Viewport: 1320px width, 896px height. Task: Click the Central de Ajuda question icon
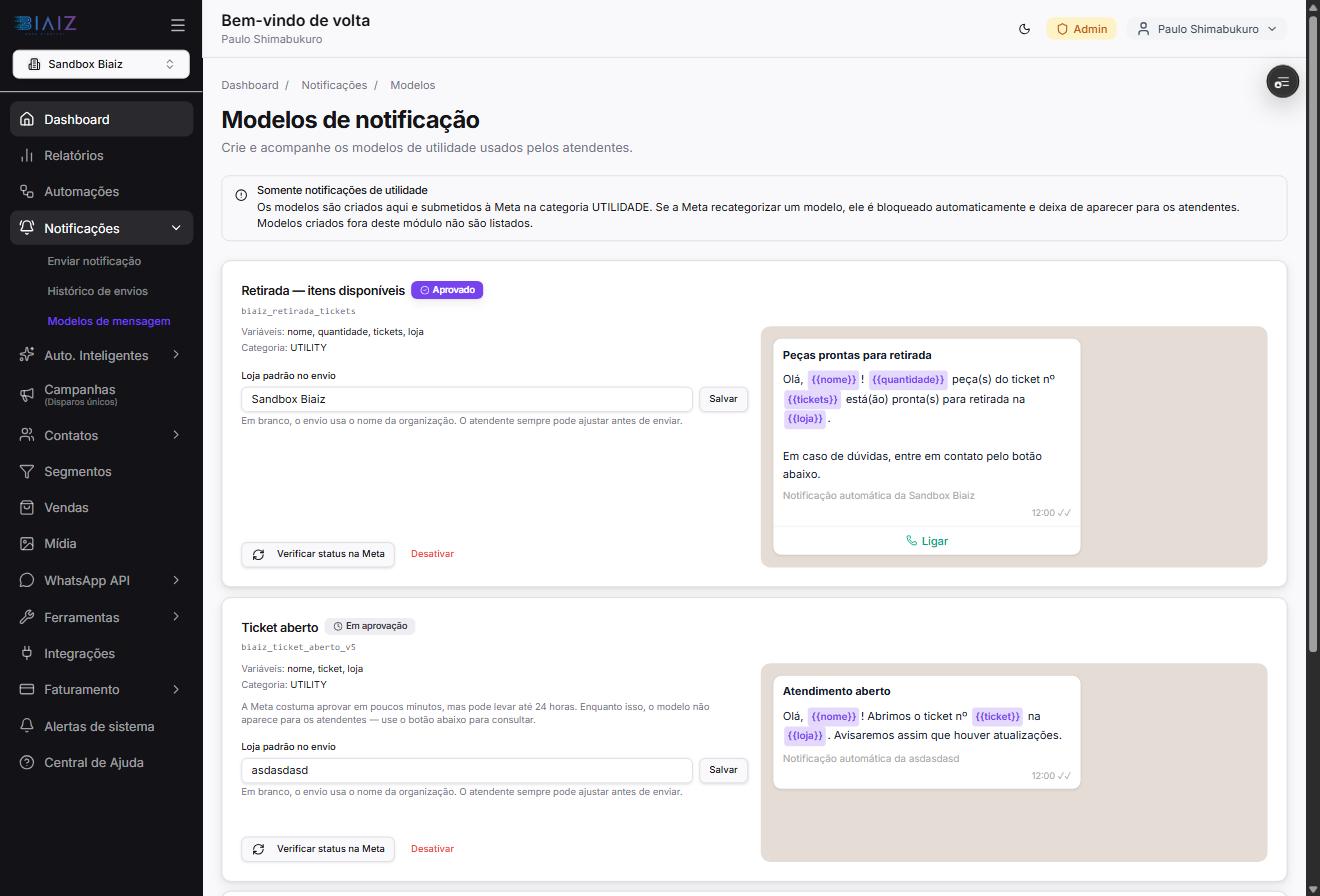pyautogui.click(x=27, y=762)
